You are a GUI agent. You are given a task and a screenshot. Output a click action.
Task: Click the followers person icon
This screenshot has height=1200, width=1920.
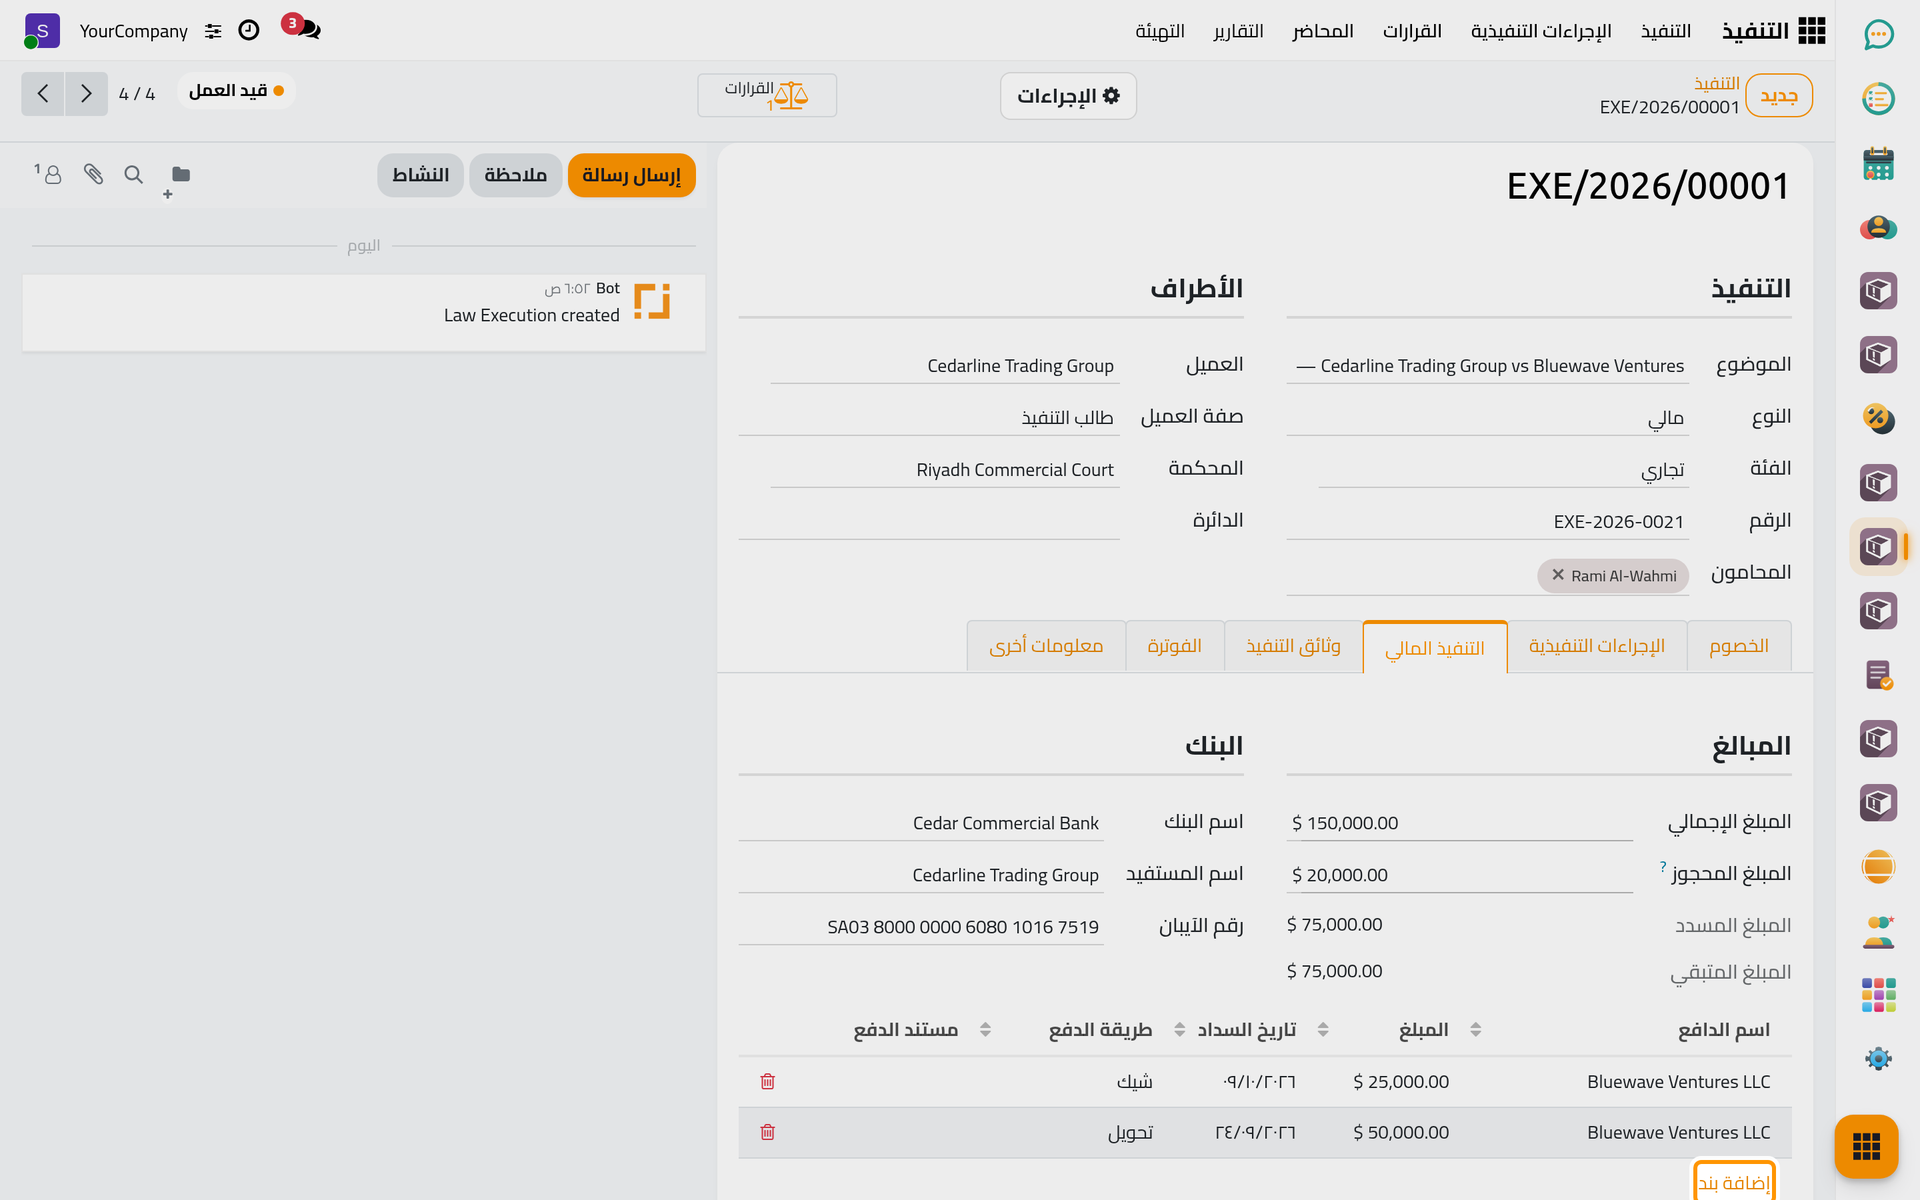48,175
